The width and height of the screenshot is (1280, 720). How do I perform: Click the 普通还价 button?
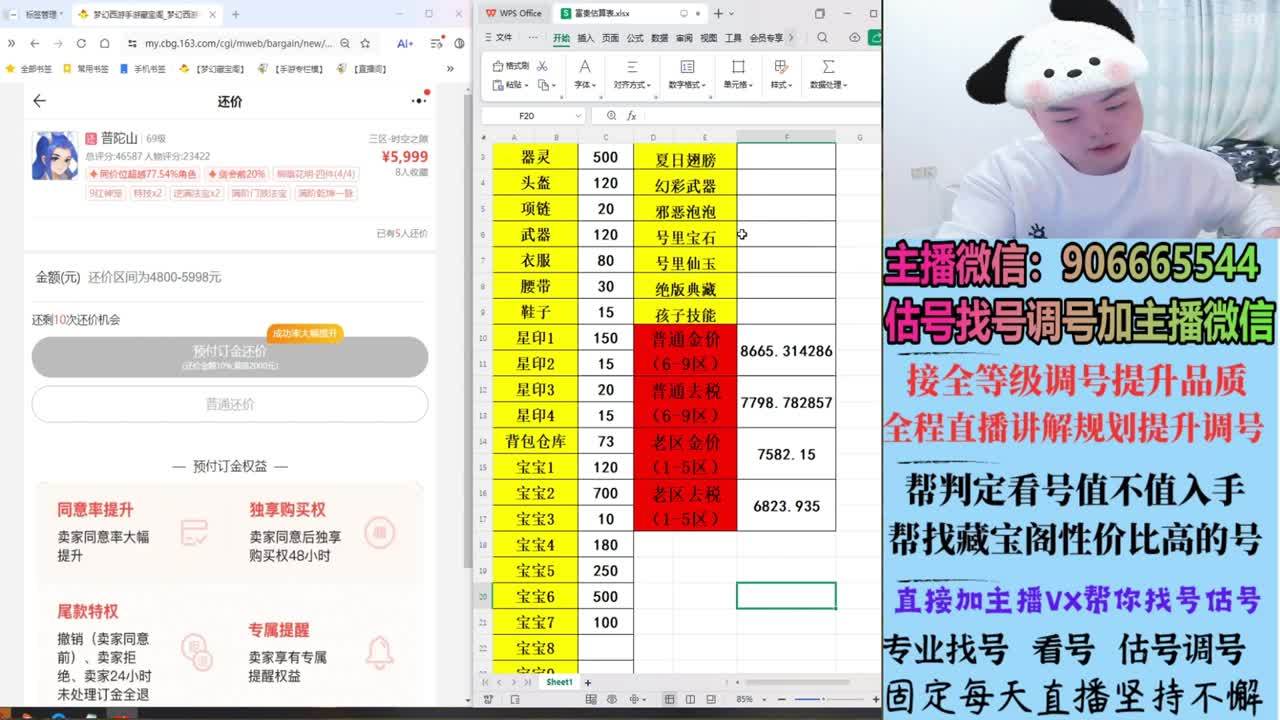click(230, 404)
